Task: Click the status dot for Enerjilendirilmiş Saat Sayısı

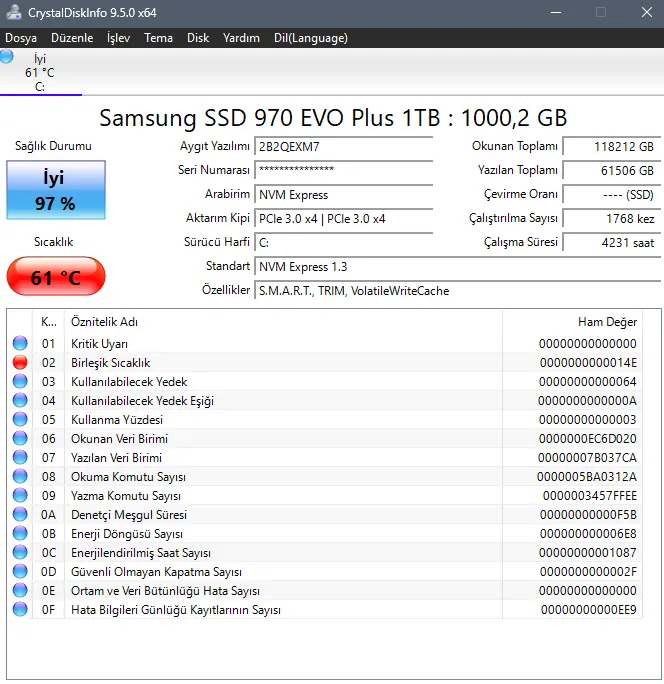Action: point(20,552)
